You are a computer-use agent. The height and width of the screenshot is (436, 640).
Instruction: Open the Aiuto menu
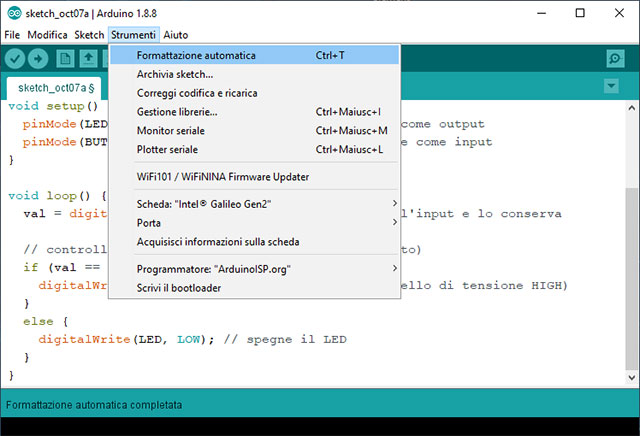(x=176, y=35)
